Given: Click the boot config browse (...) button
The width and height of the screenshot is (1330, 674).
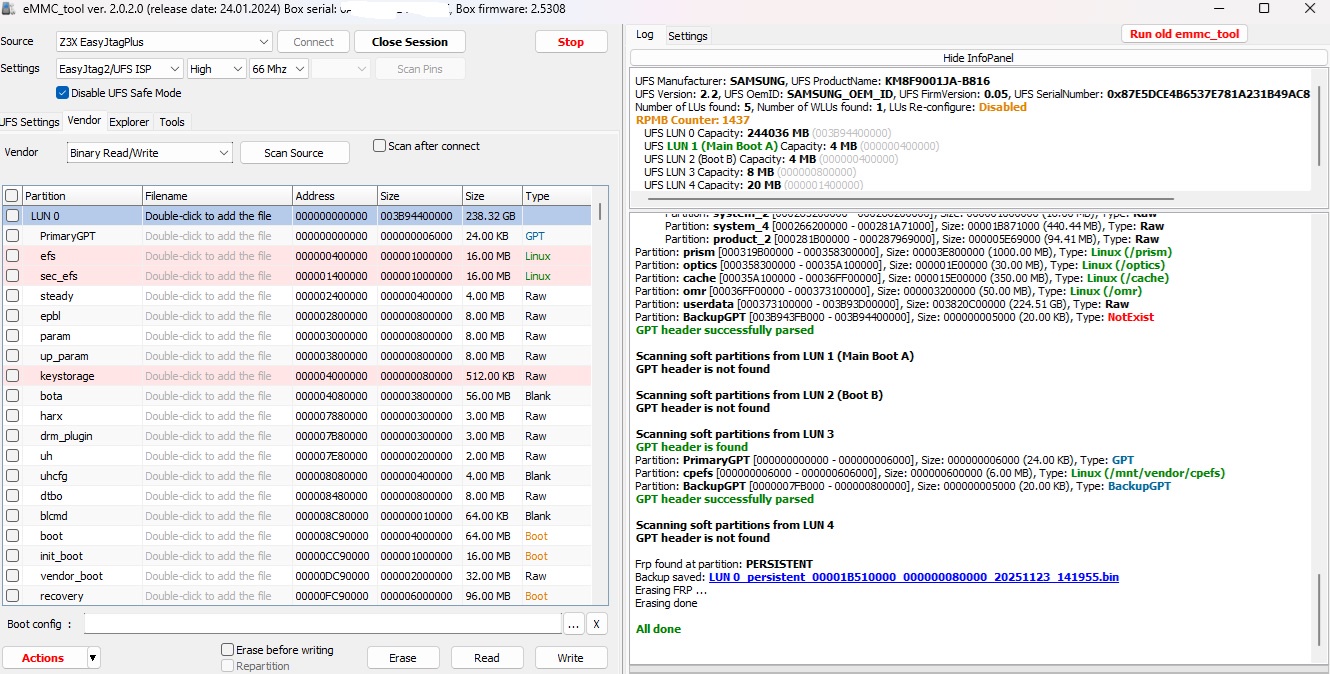Looking at the screenshot, I should pyautogui.click(x=573, y=624).
